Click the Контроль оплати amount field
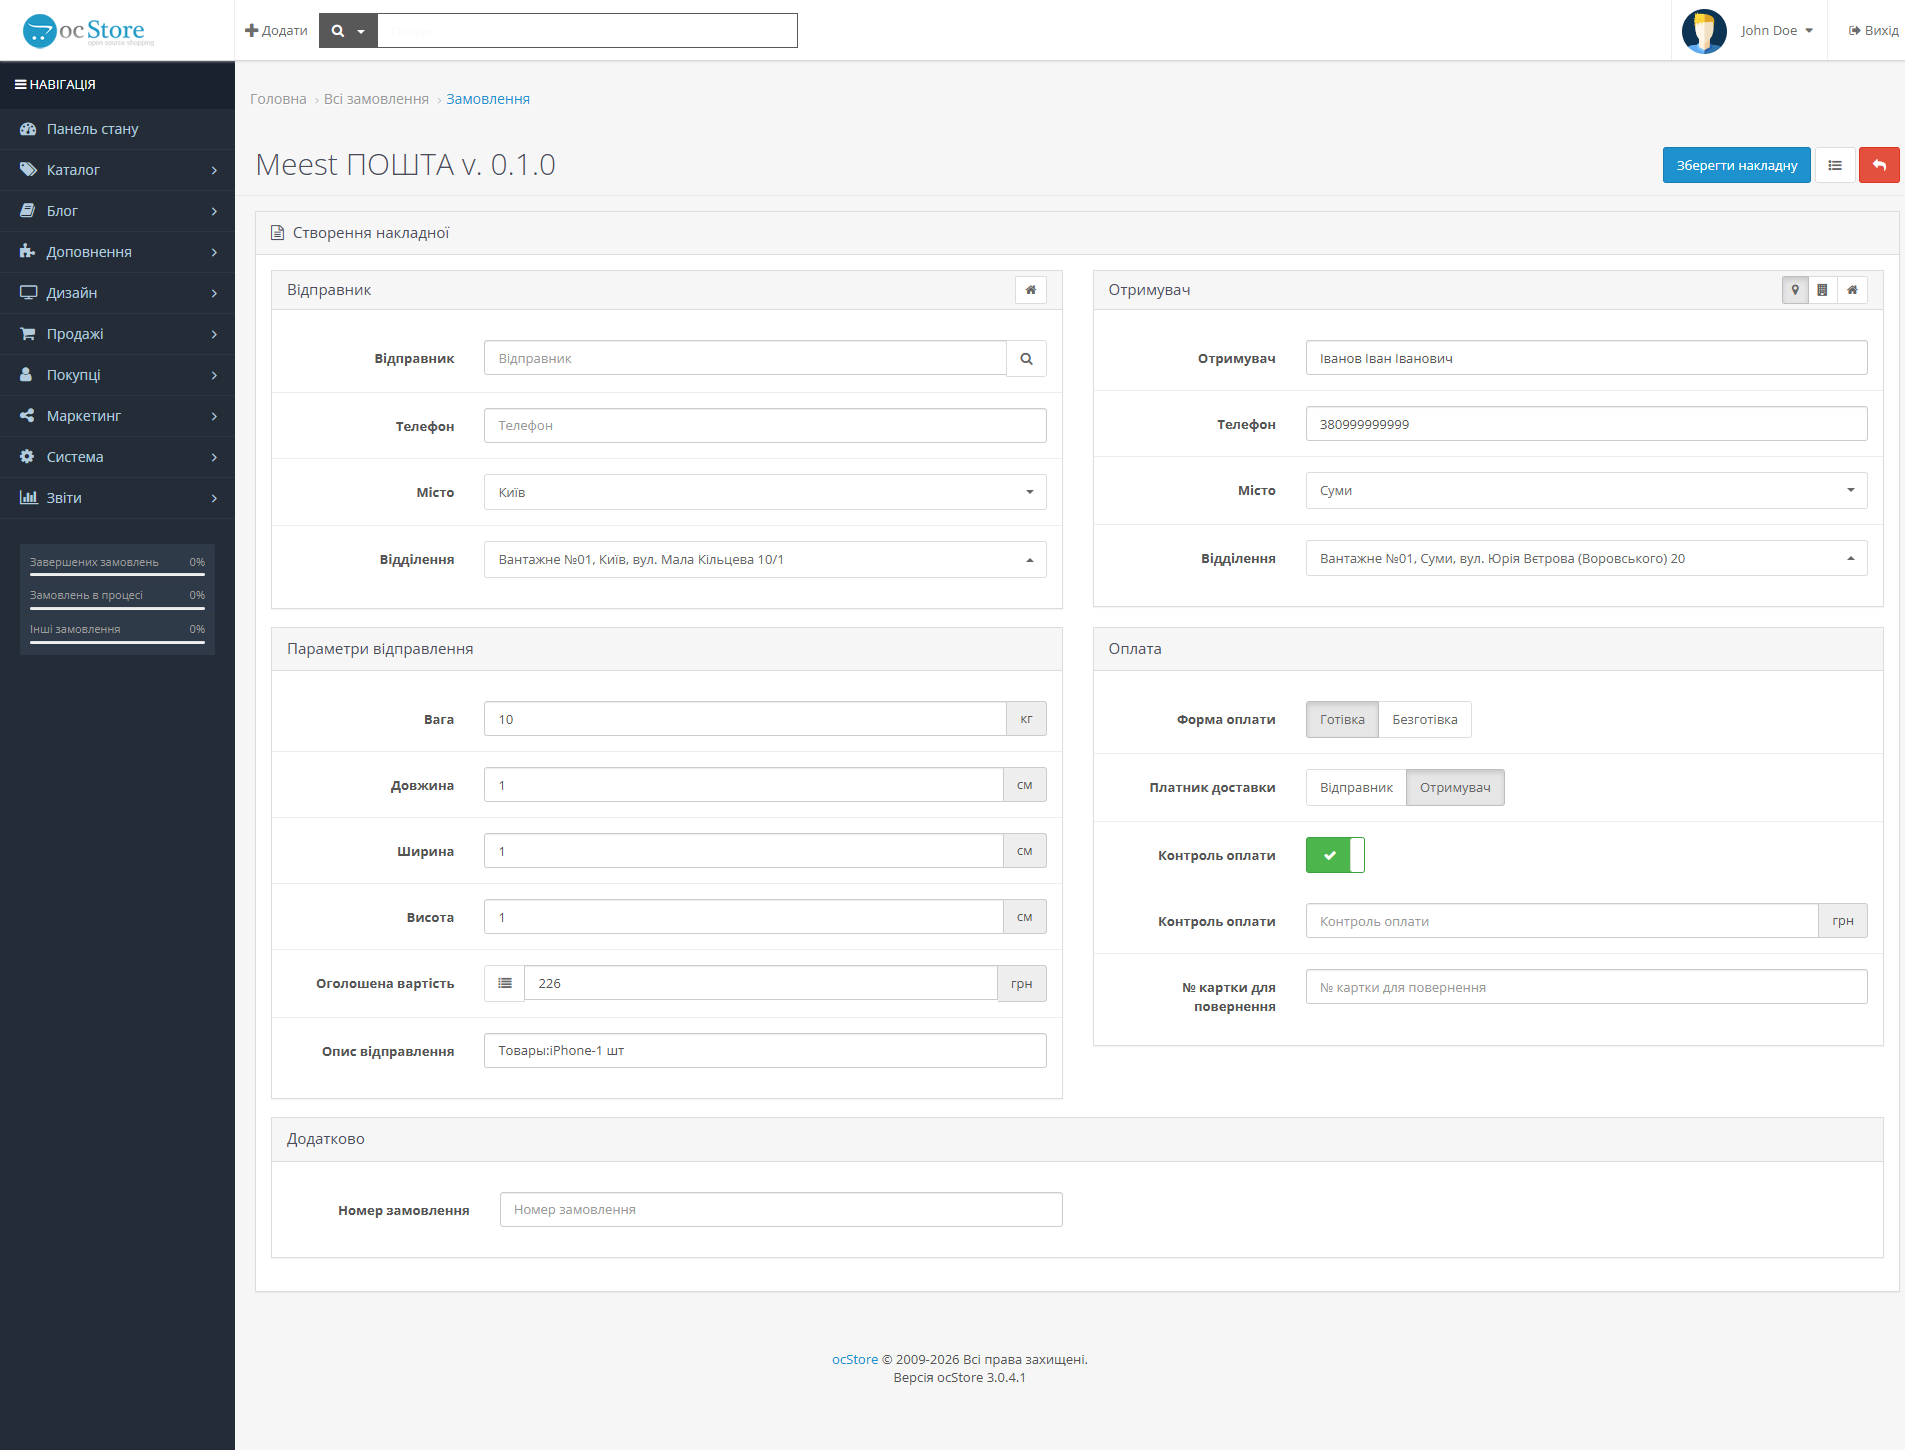Viewport: 1905px width, 1450px height. coord(1562,922)
